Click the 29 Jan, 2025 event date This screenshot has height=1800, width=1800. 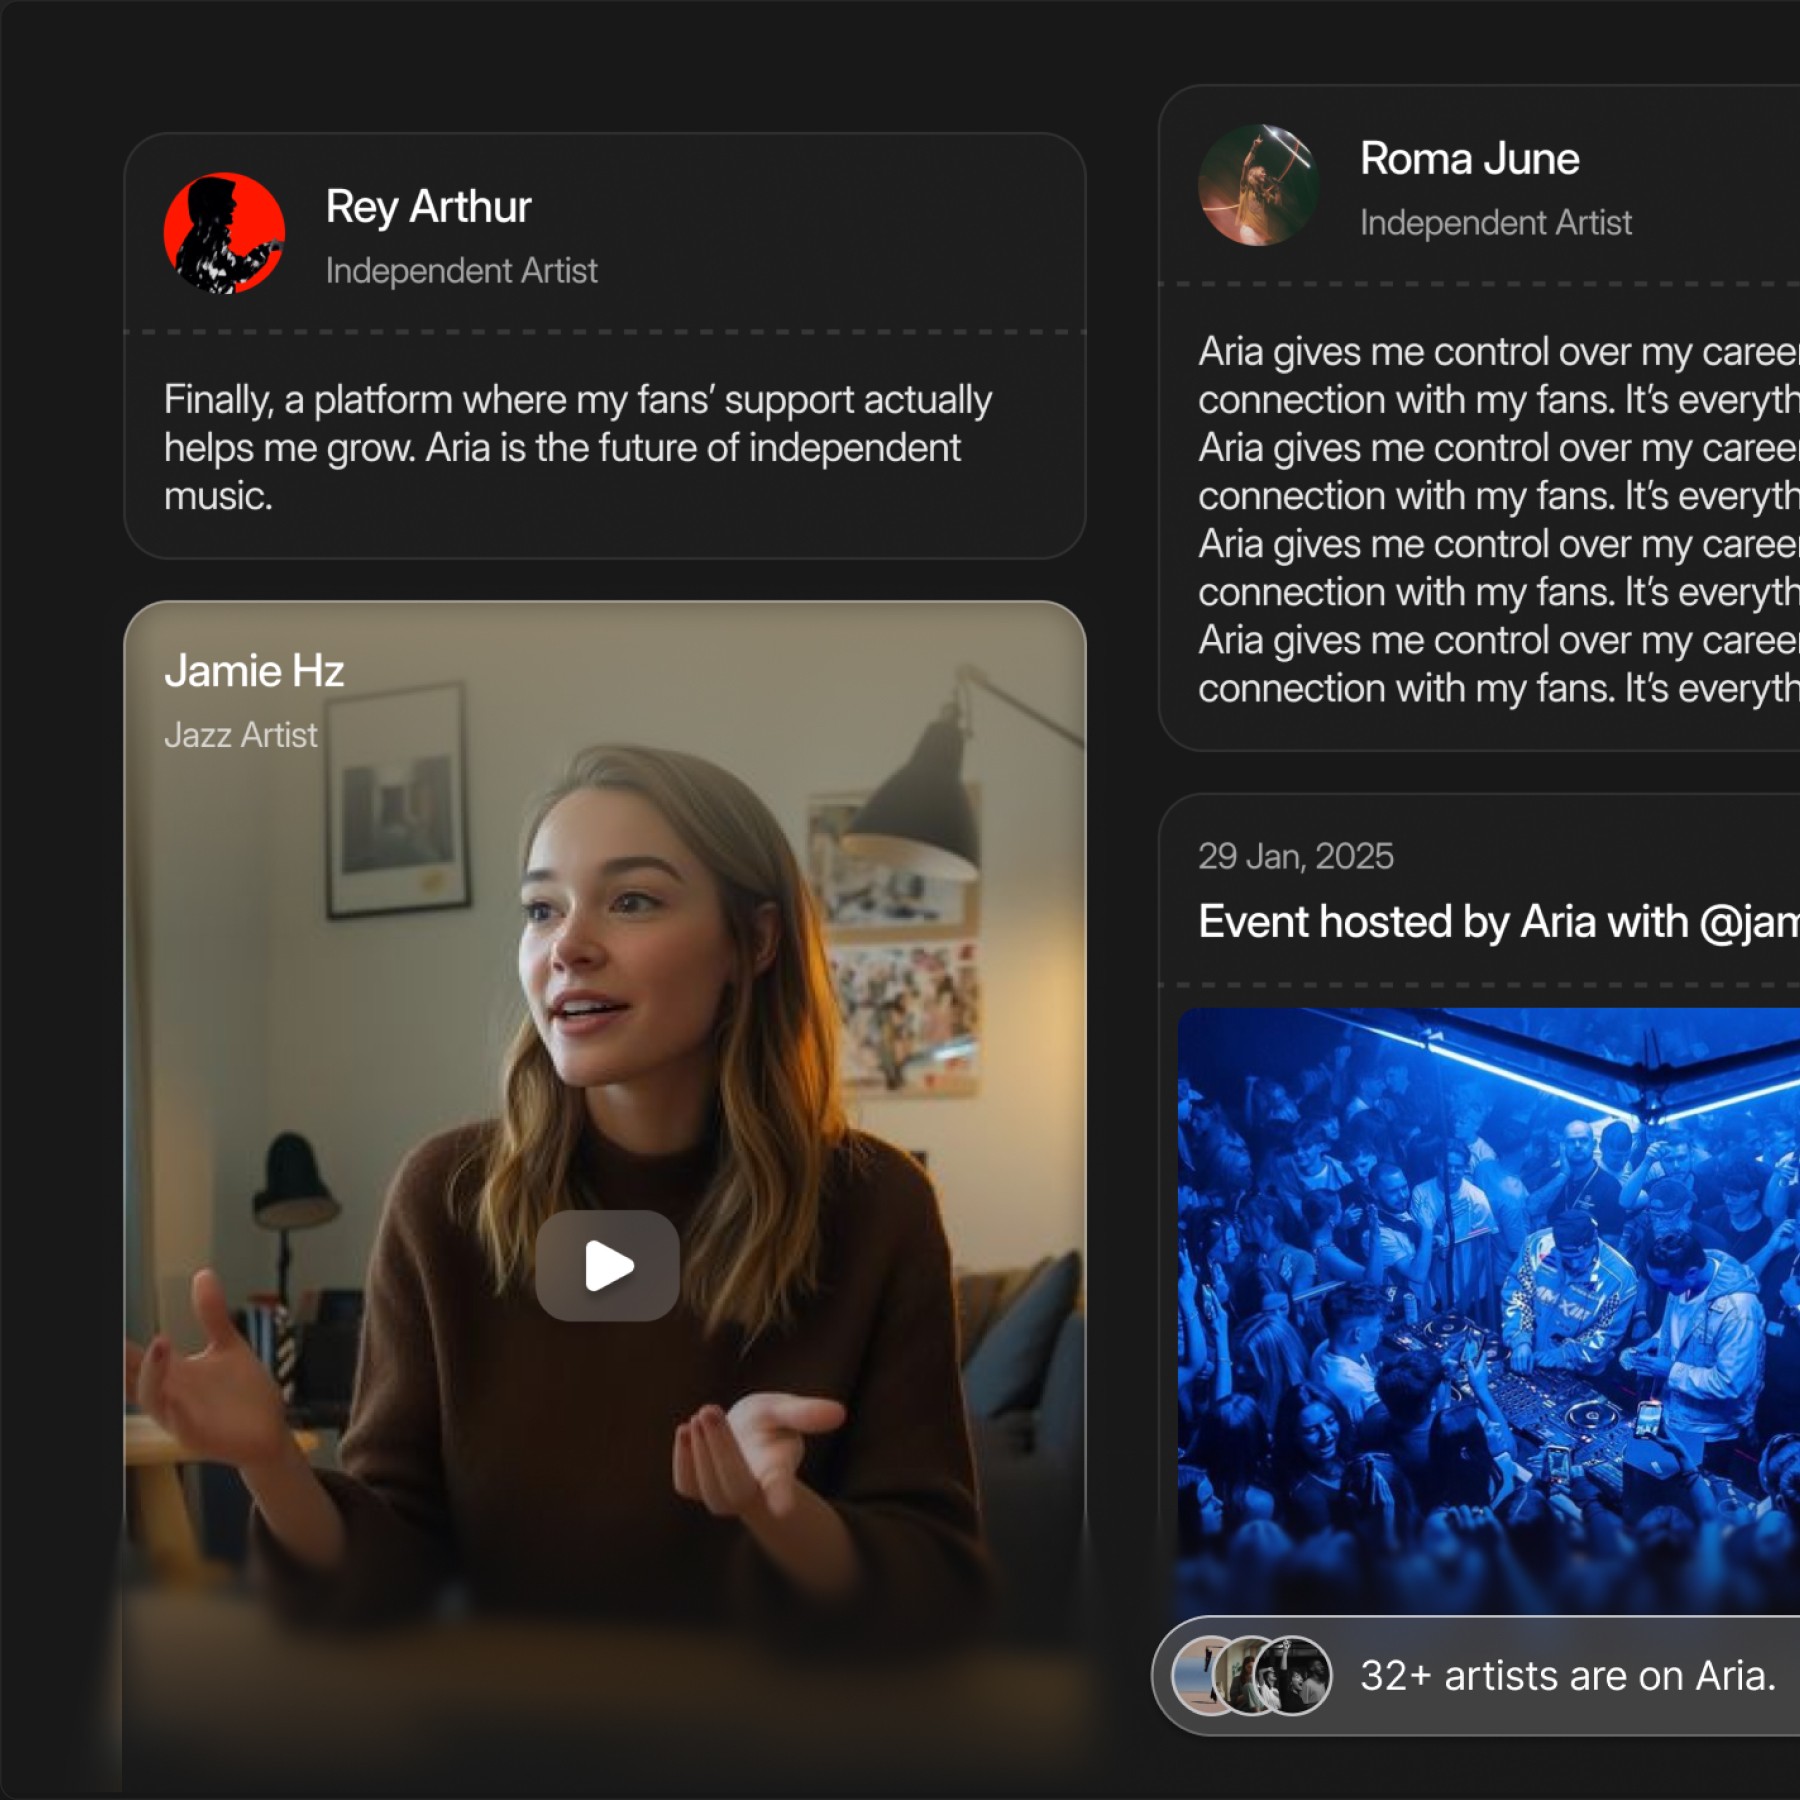1295,856
